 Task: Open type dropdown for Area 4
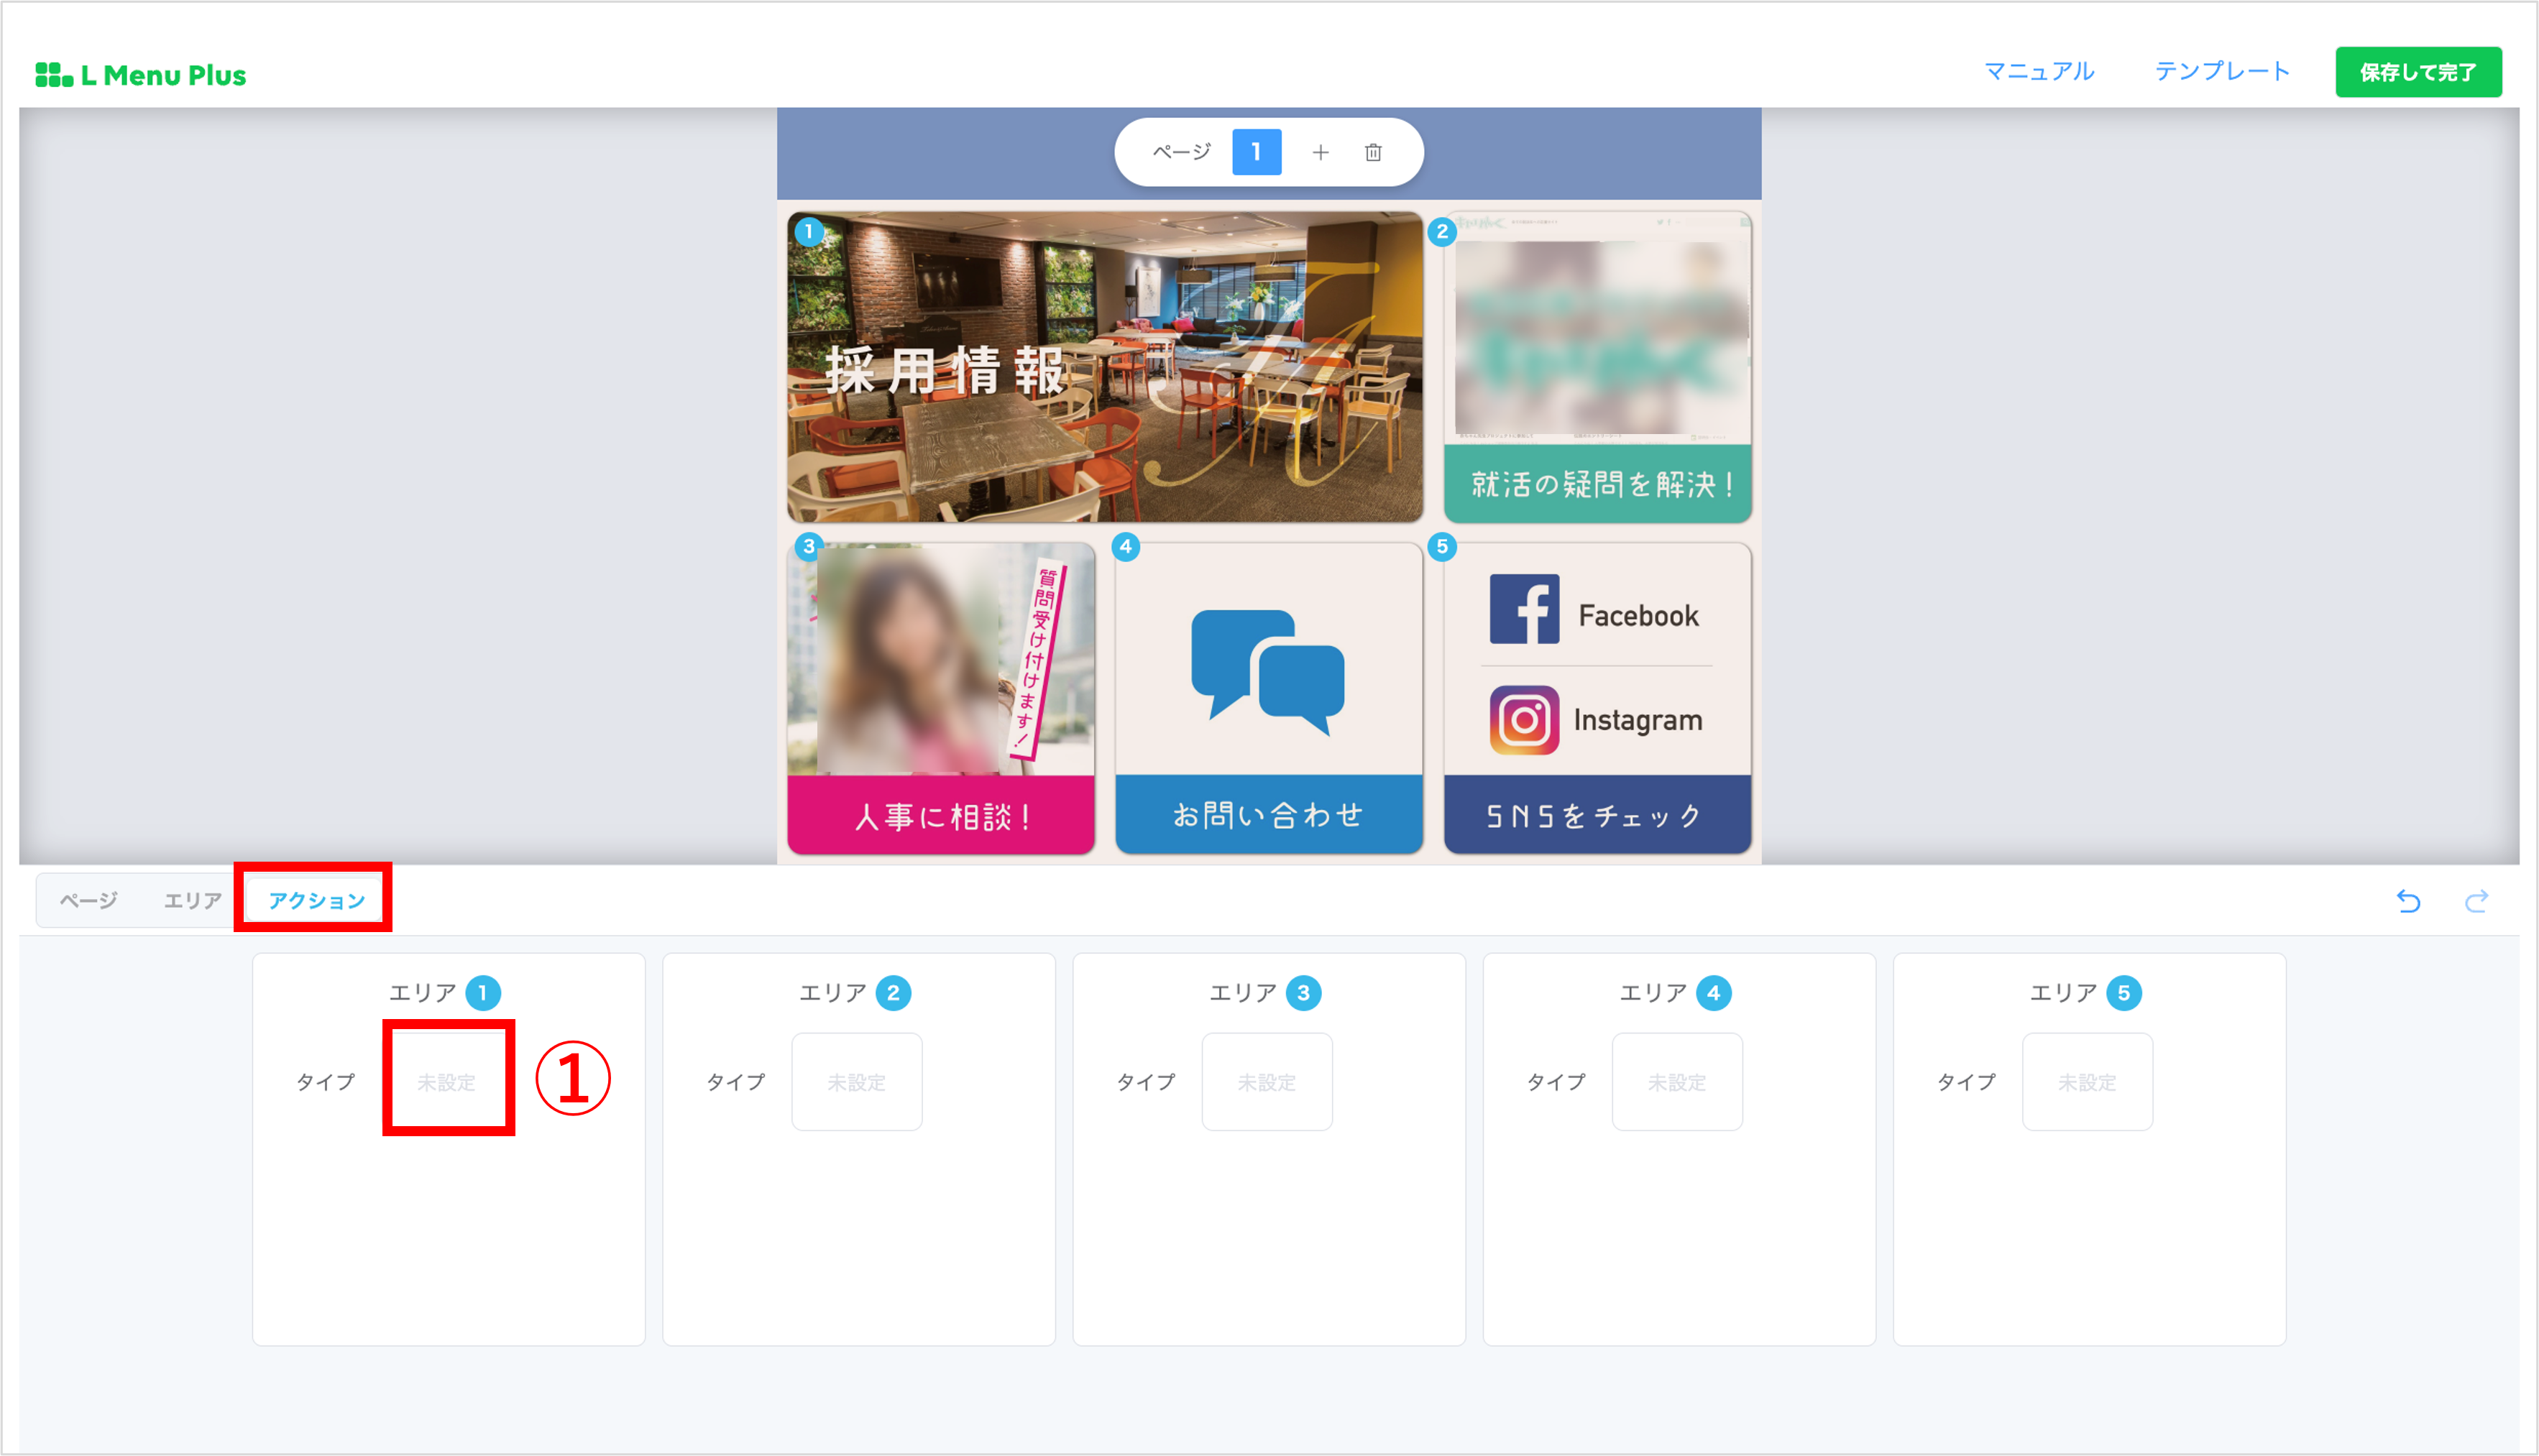[x=1676, y=1082]
